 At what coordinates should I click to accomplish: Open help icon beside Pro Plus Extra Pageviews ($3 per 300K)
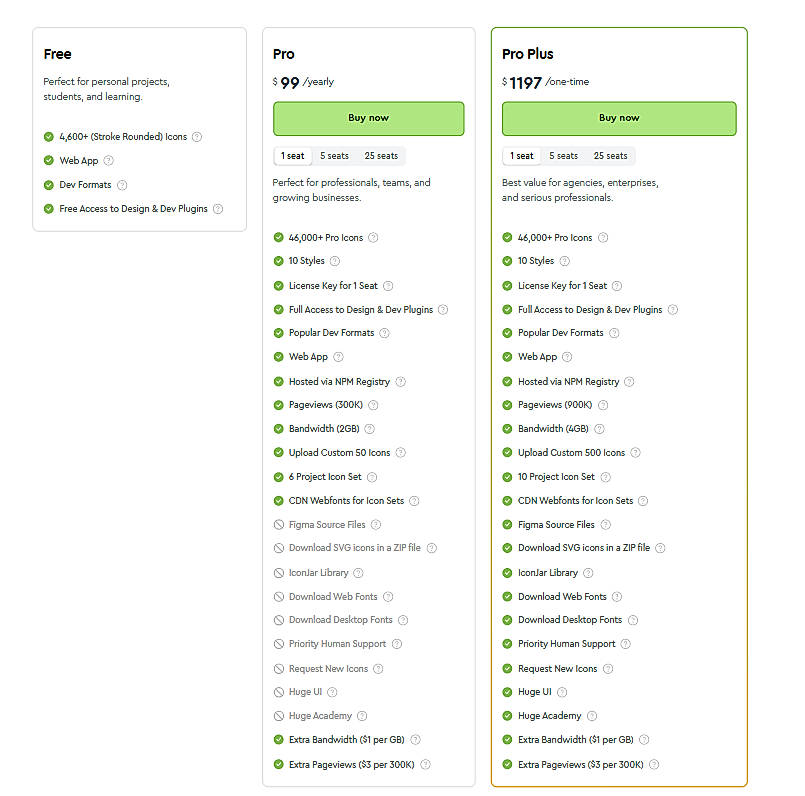click(x=654, y=764)
